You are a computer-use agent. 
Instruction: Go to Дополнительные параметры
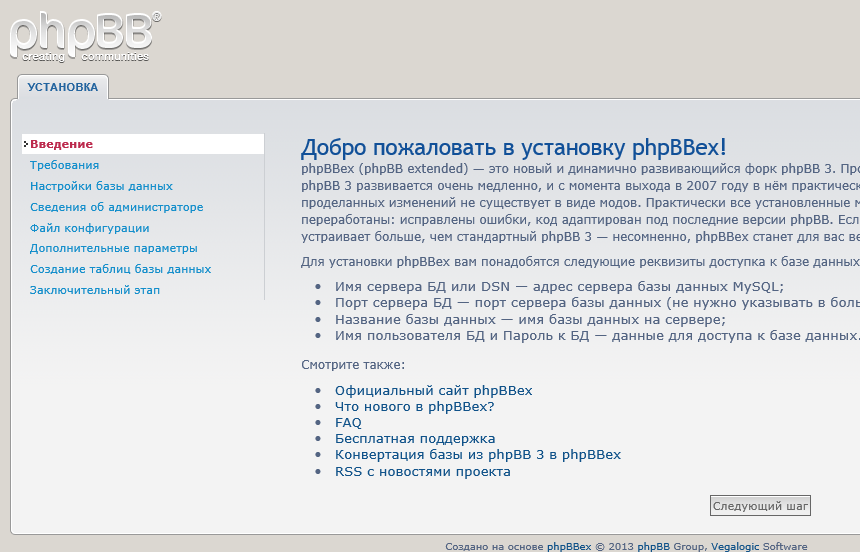tap(114, 248)
